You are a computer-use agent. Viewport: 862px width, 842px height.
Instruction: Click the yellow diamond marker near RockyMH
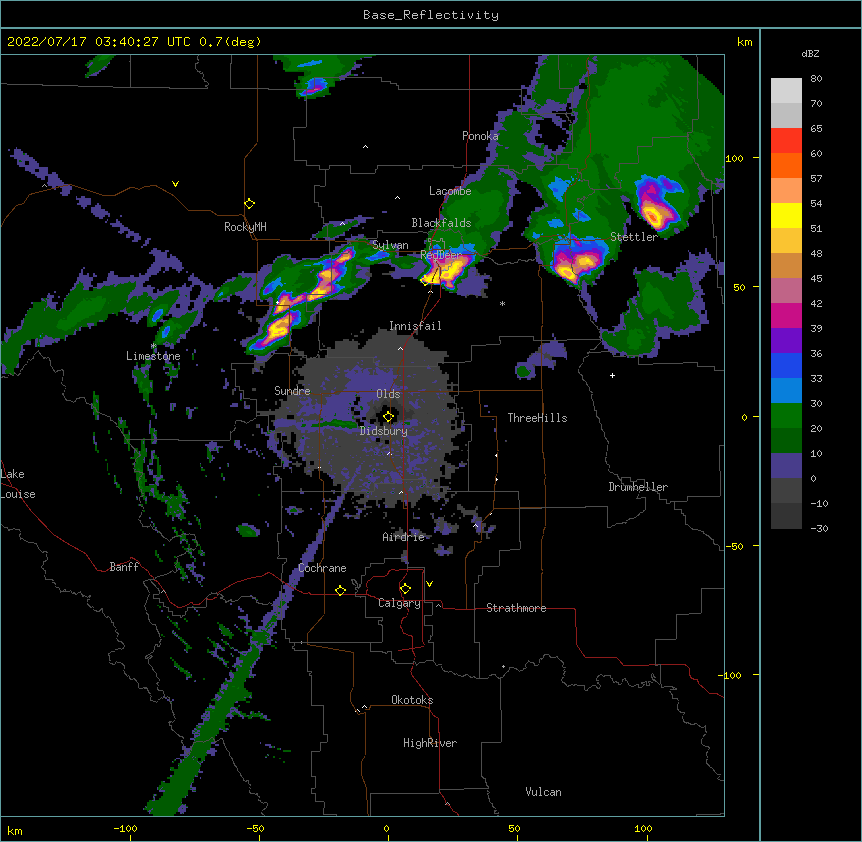coord(250,204)
